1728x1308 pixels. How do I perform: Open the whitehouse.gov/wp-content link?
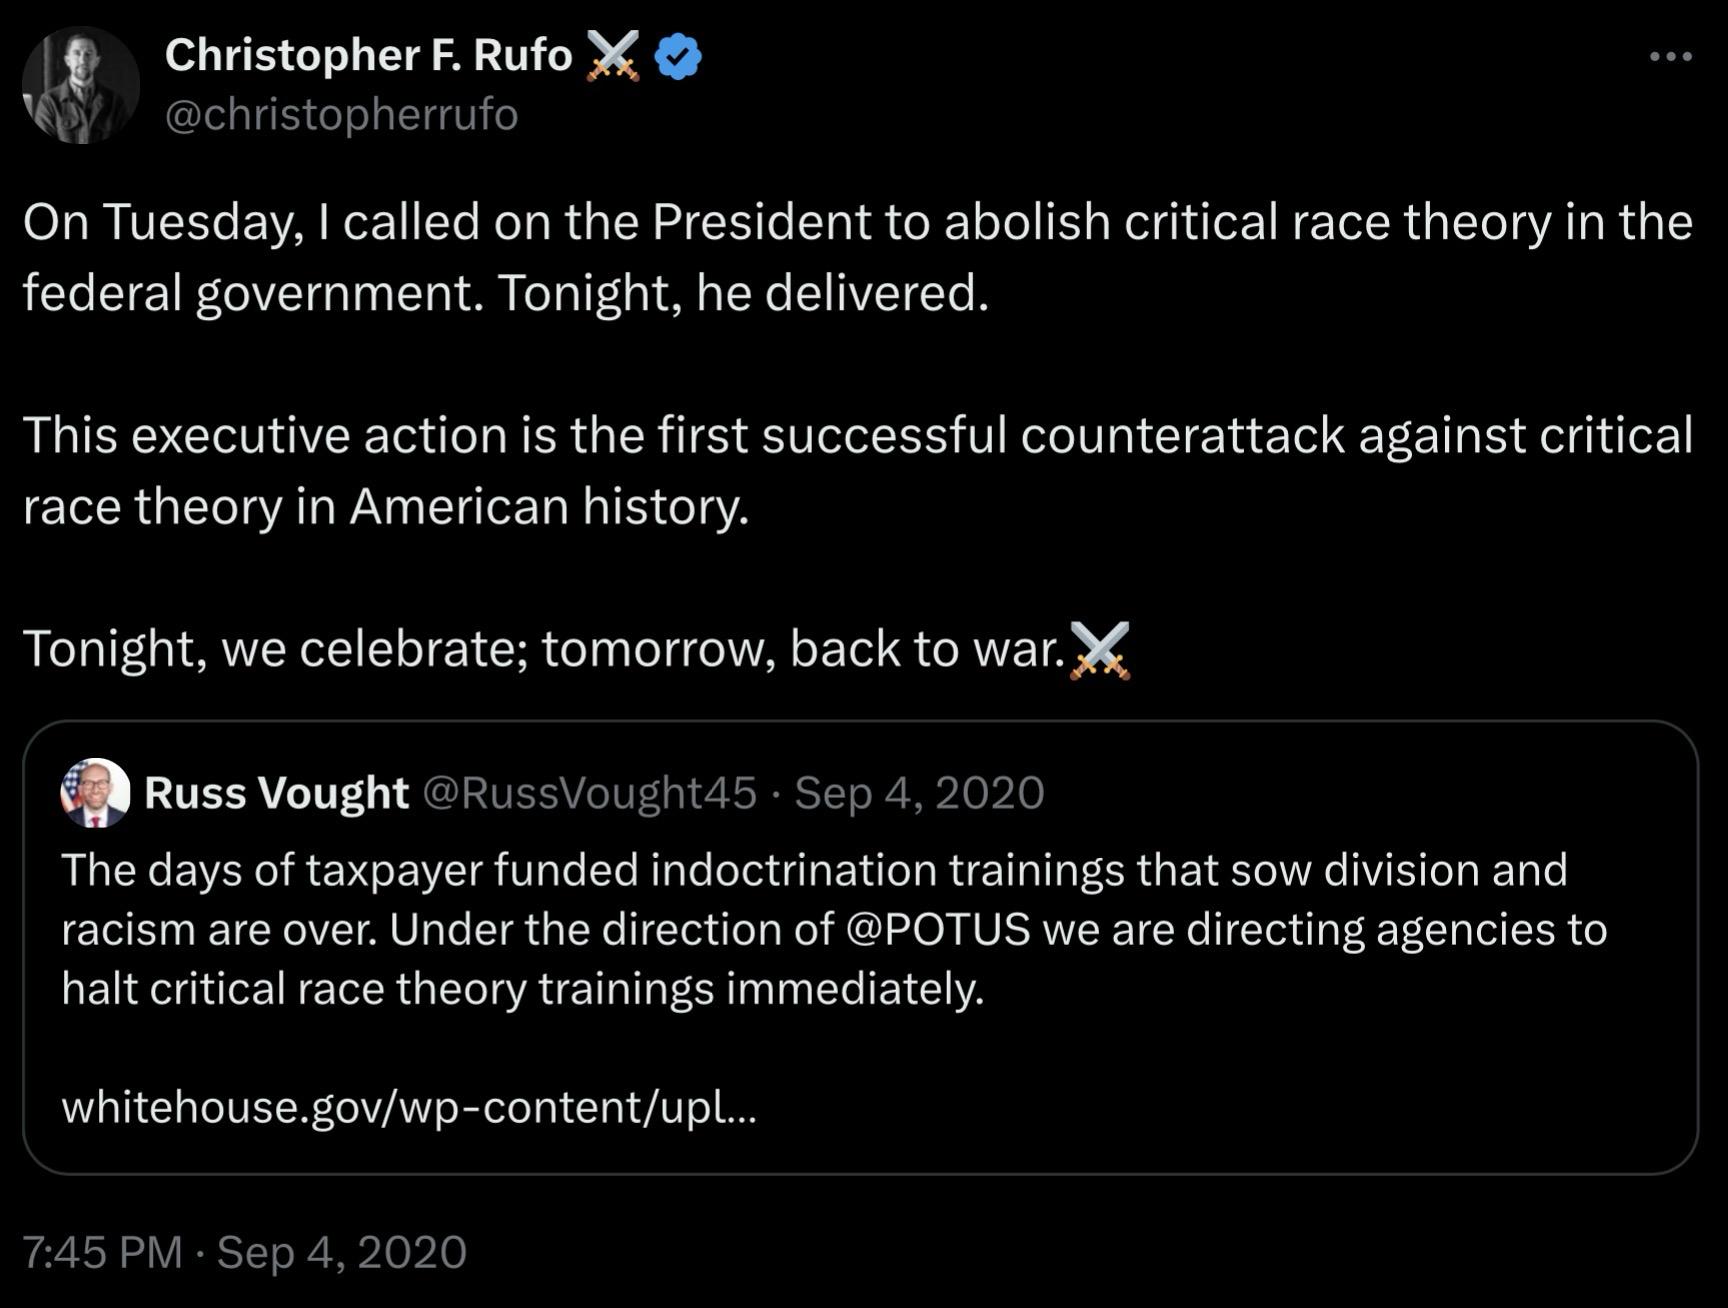(409, 1107)
